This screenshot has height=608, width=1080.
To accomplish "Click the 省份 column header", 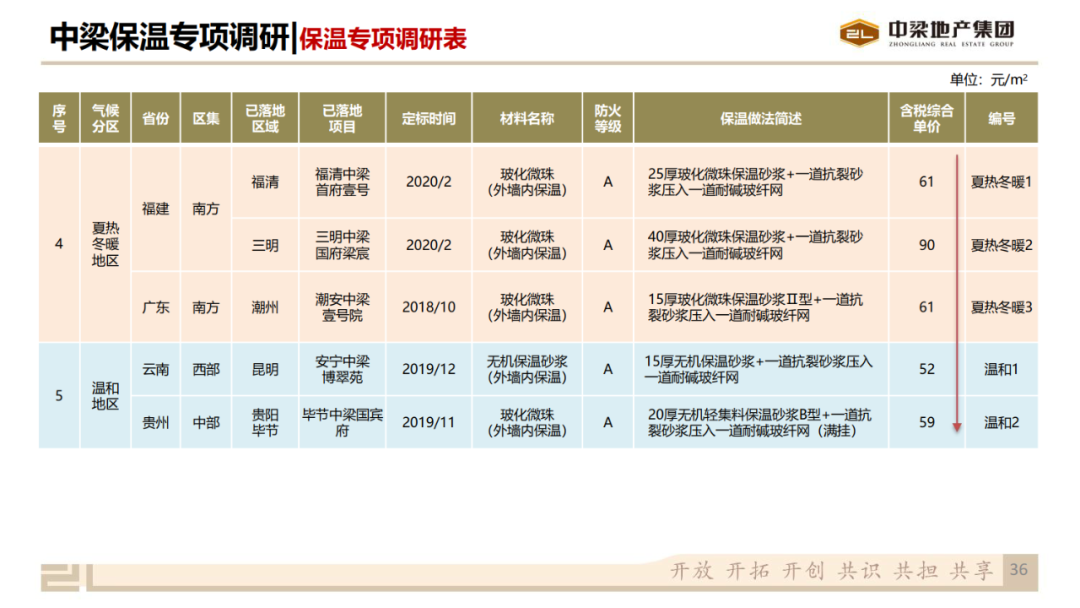I will click(156, 118).
